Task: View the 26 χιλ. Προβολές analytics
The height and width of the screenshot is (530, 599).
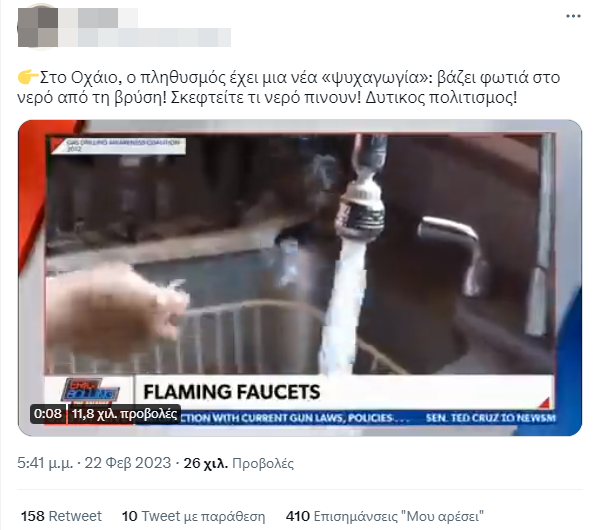Action: pos(239,463)
